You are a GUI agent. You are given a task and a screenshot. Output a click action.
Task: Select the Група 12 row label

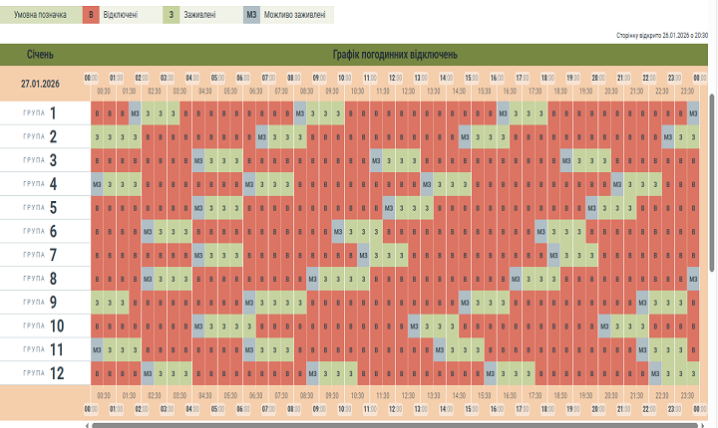[42, 372]
